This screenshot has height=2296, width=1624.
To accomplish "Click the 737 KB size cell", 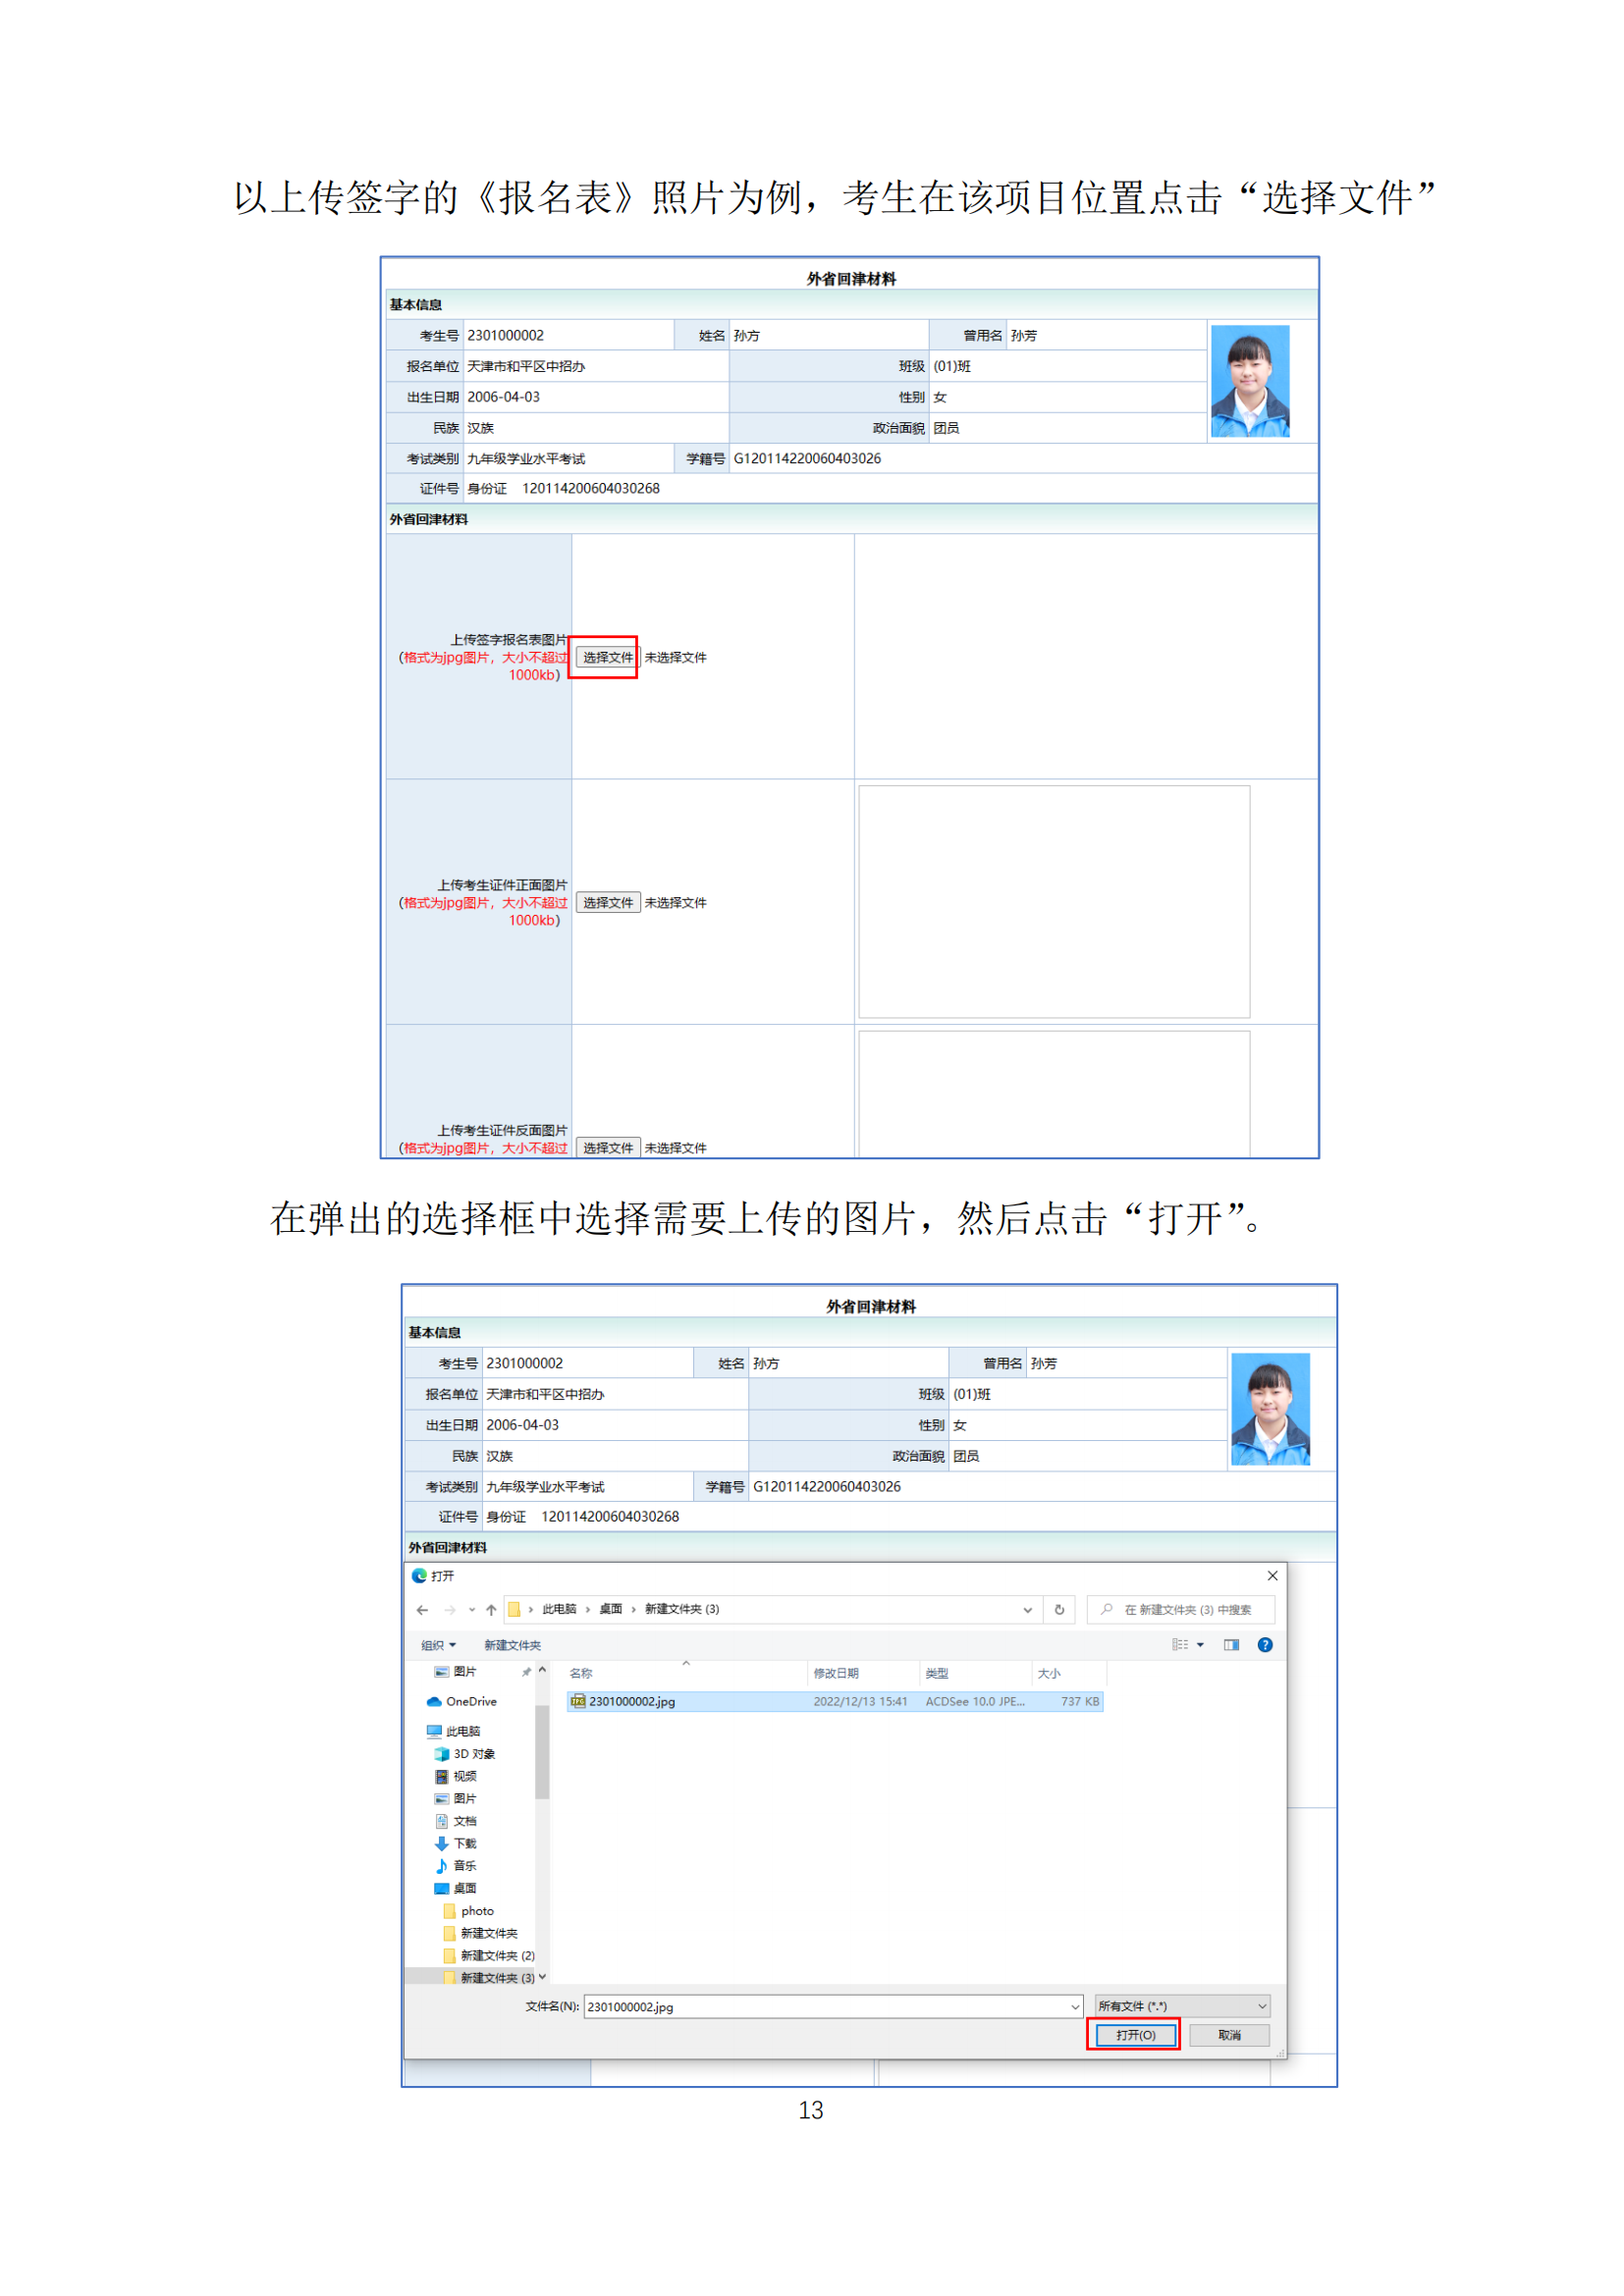I will coord(1079,1701).
